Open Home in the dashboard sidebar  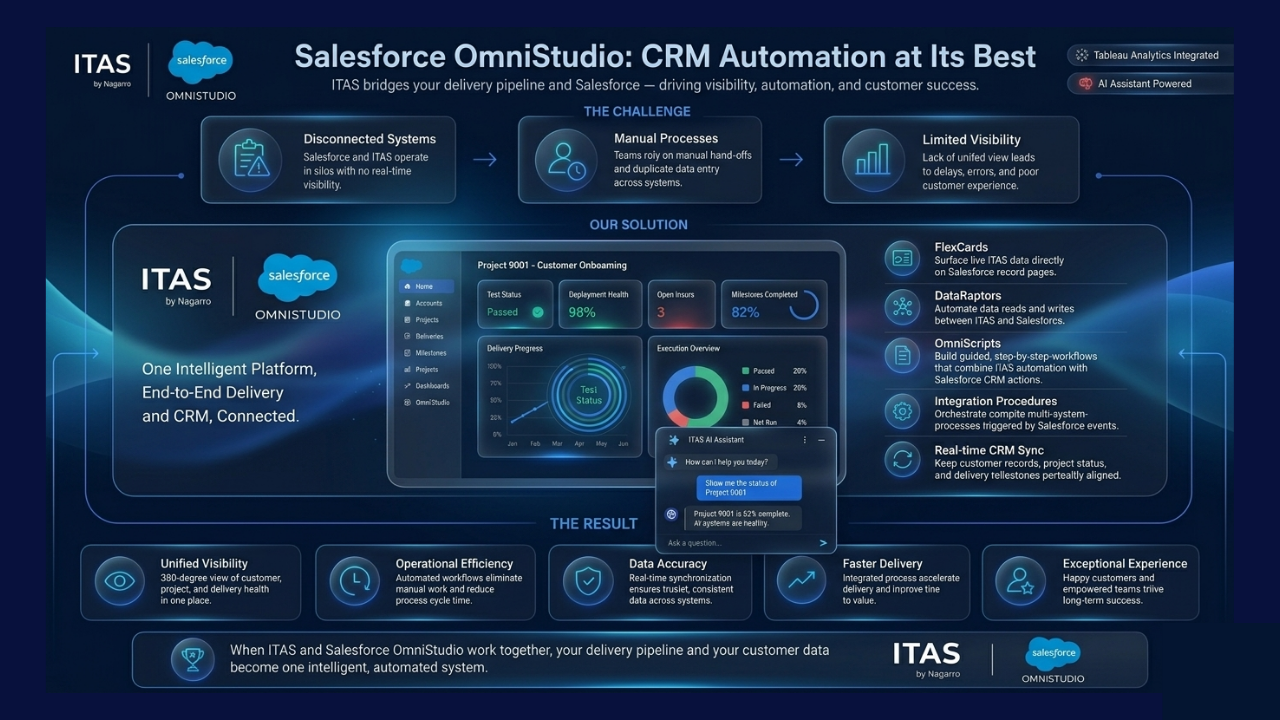427,287
